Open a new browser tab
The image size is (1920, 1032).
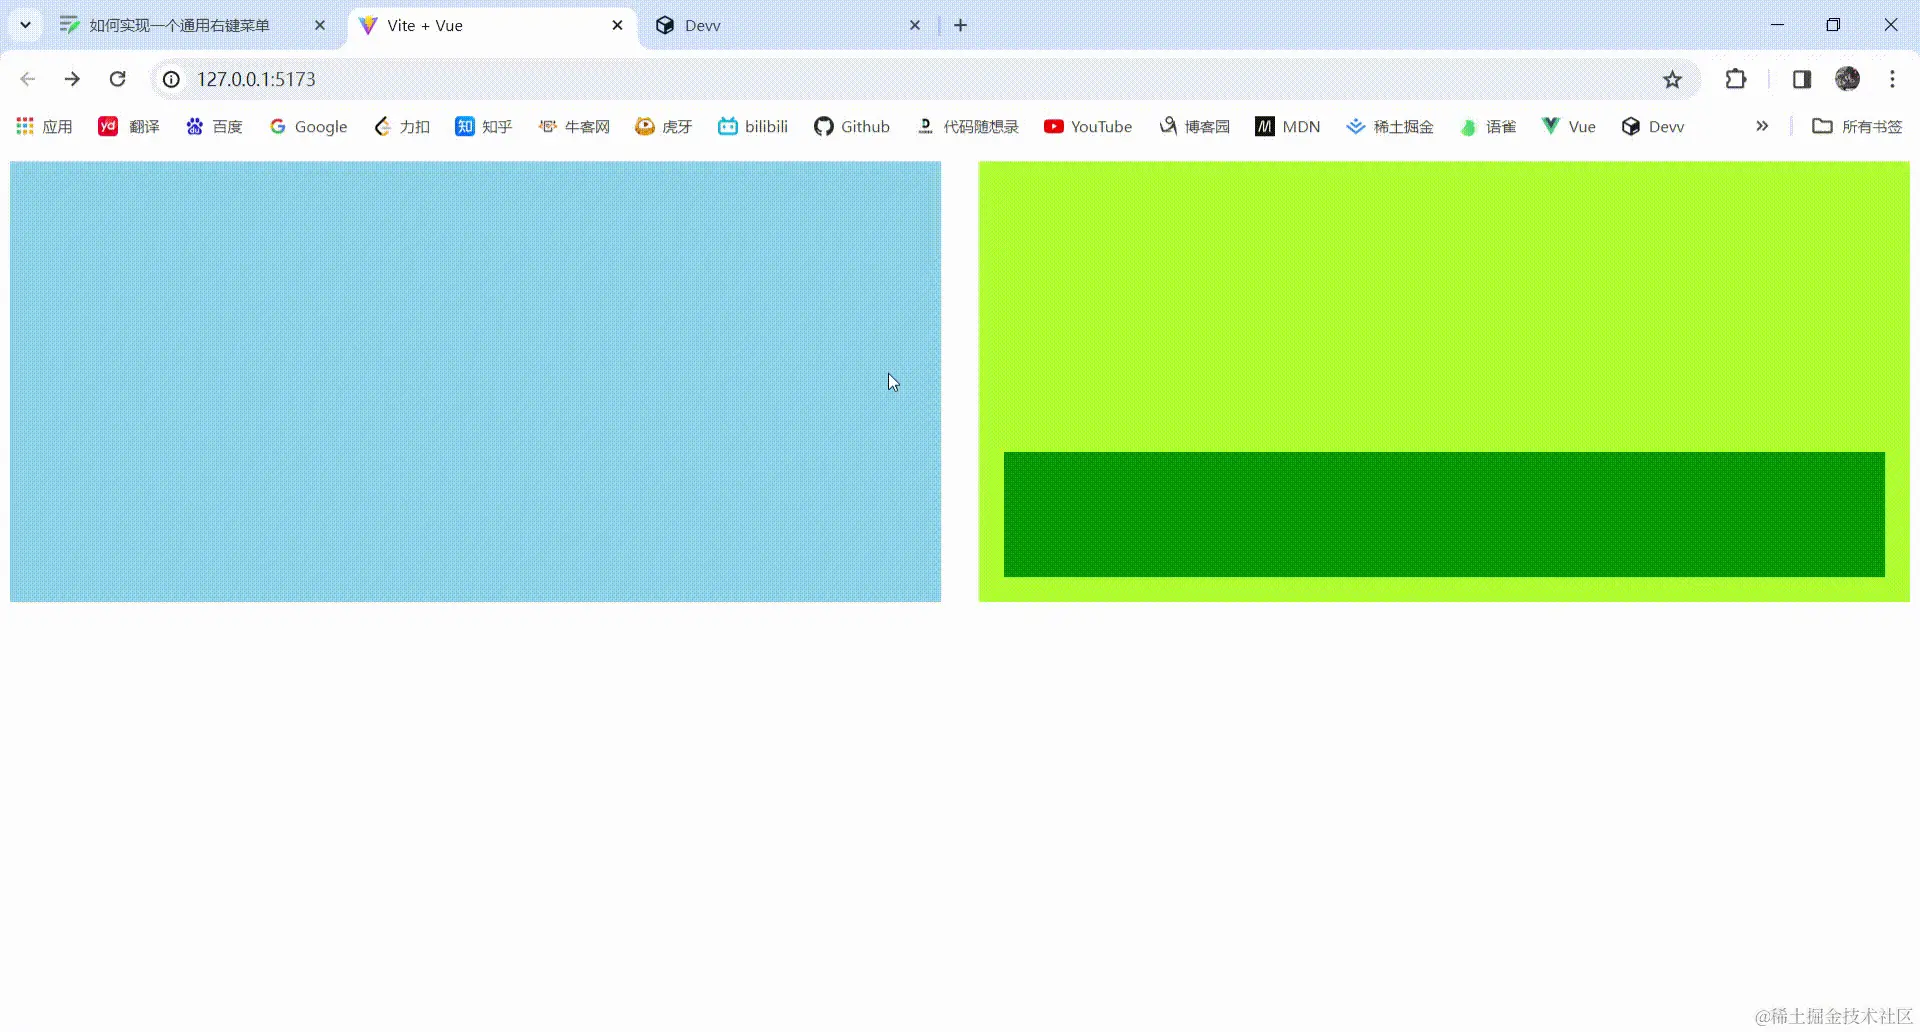click(x=961, y=25)
